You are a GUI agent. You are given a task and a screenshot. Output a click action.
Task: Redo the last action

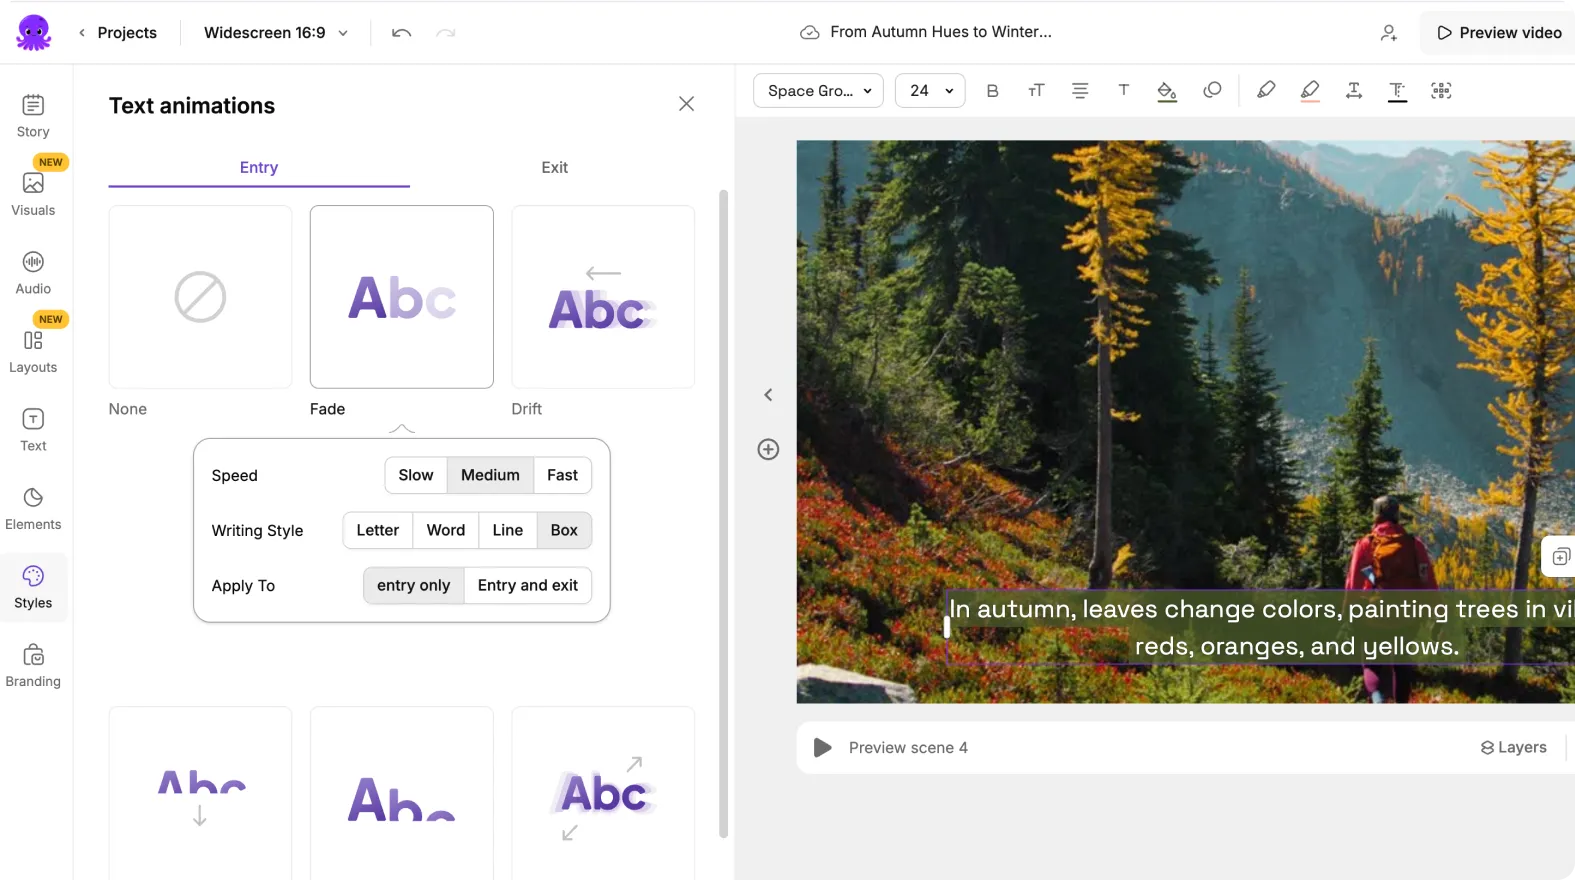tap(446, 33)
